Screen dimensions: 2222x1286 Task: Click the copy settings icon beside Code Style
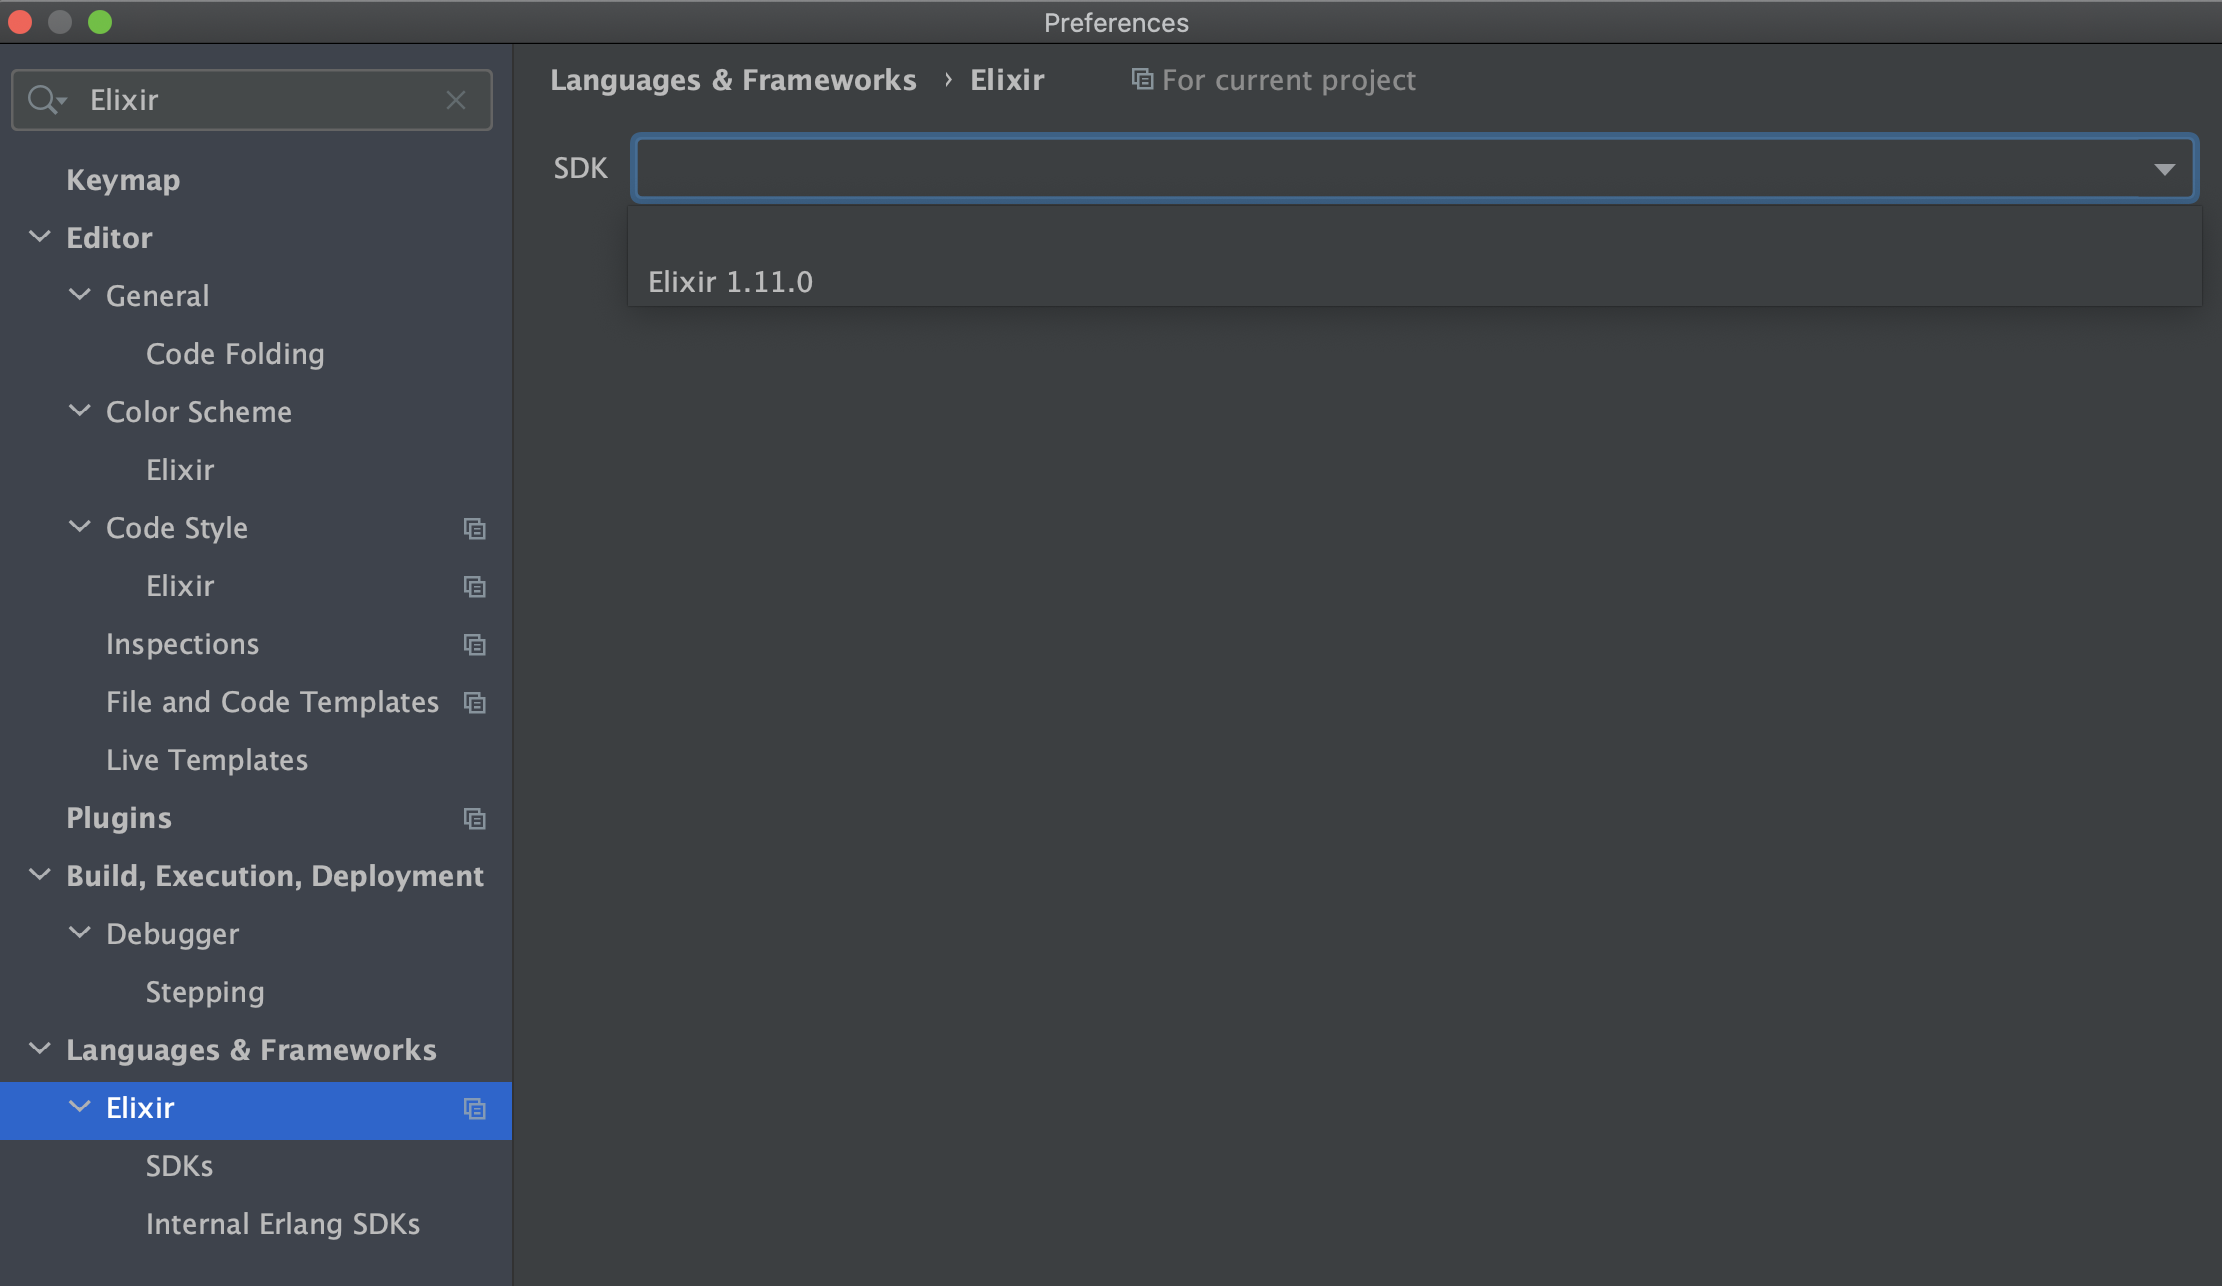475,528
